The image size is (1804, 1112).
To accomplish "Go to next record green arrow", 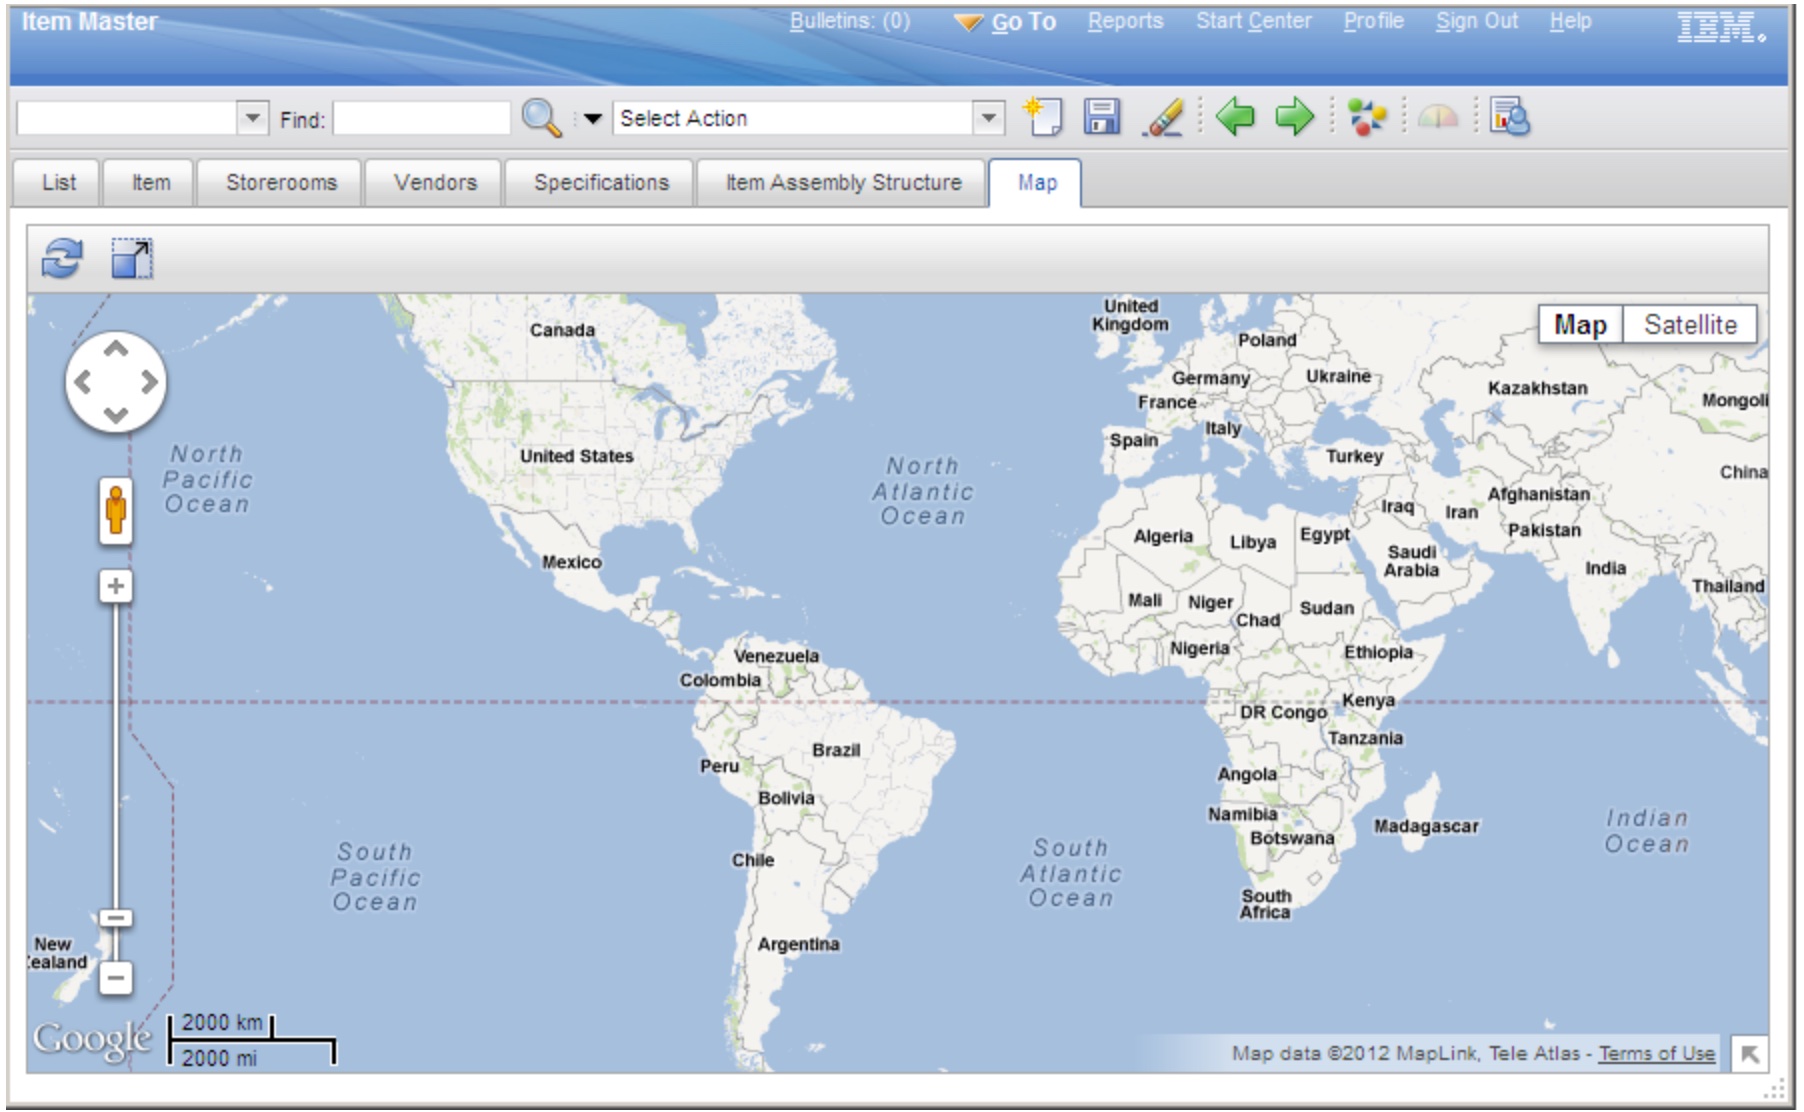I will coord(1294,117).
